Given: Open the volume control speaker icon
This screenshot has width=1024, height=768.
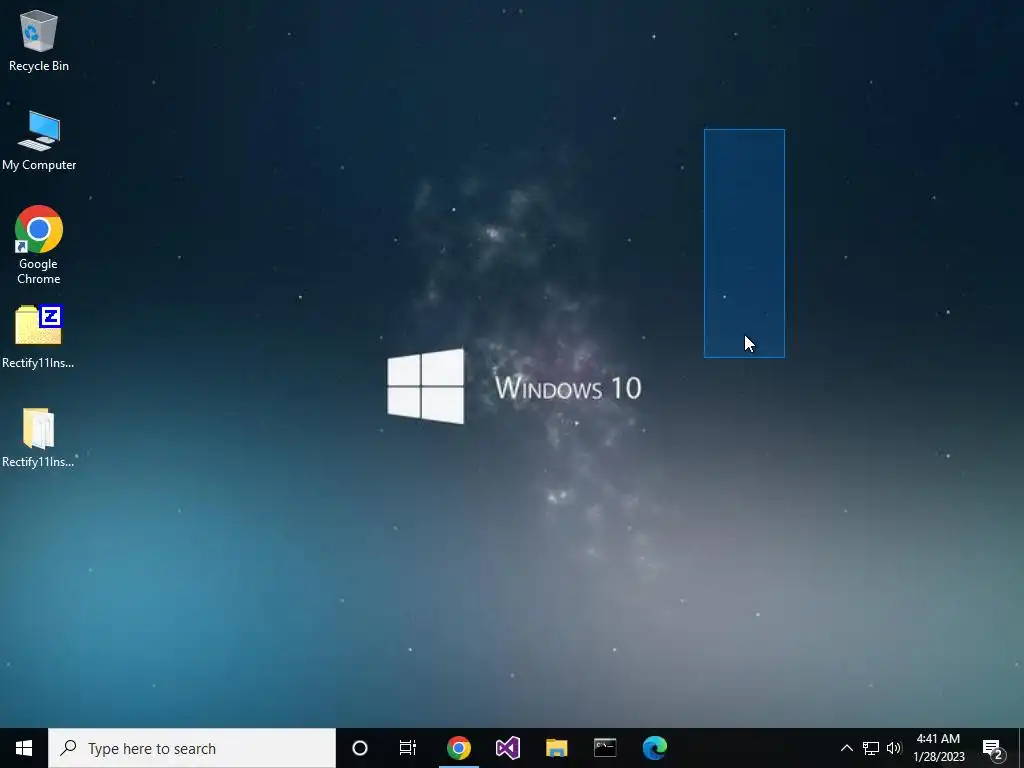Looking at the screenshot, I should click(x=894, y=748).
